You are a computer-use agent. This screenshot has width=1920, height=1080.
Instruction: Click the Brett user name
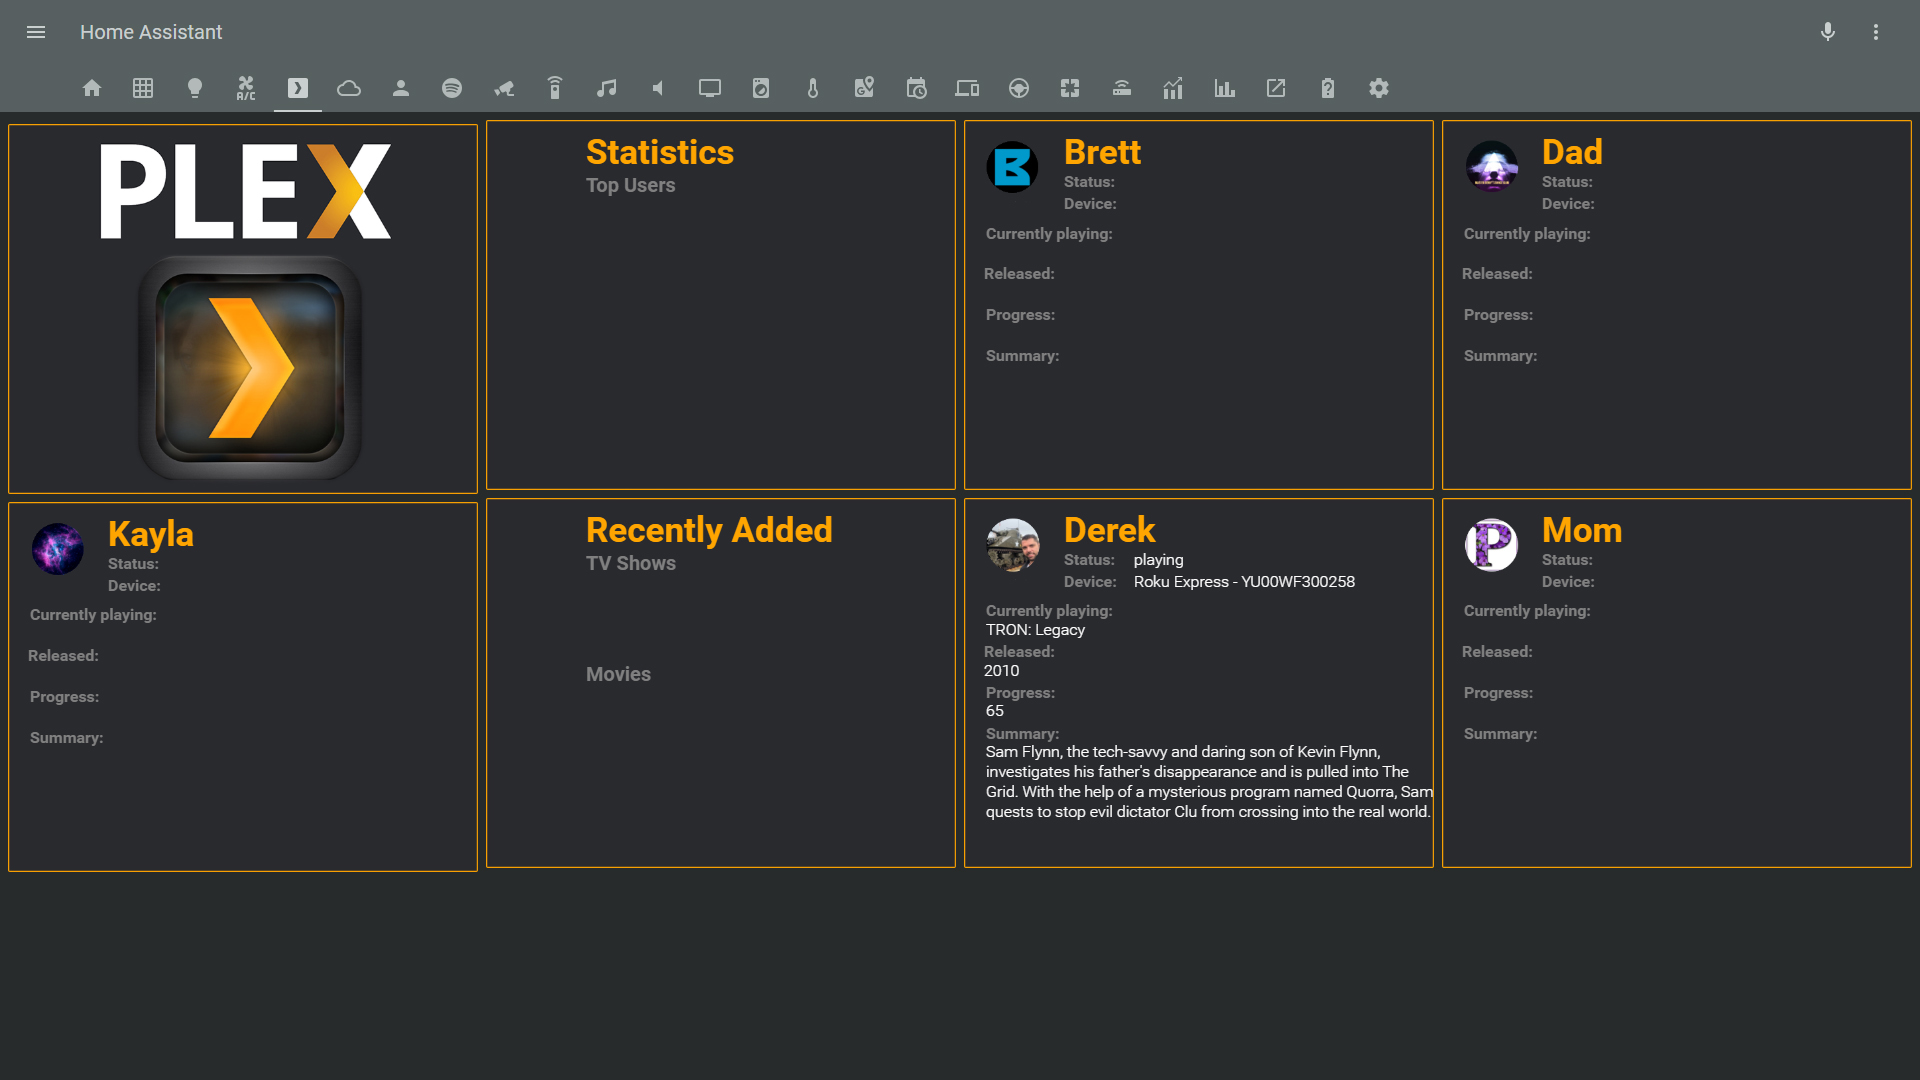1102,152
